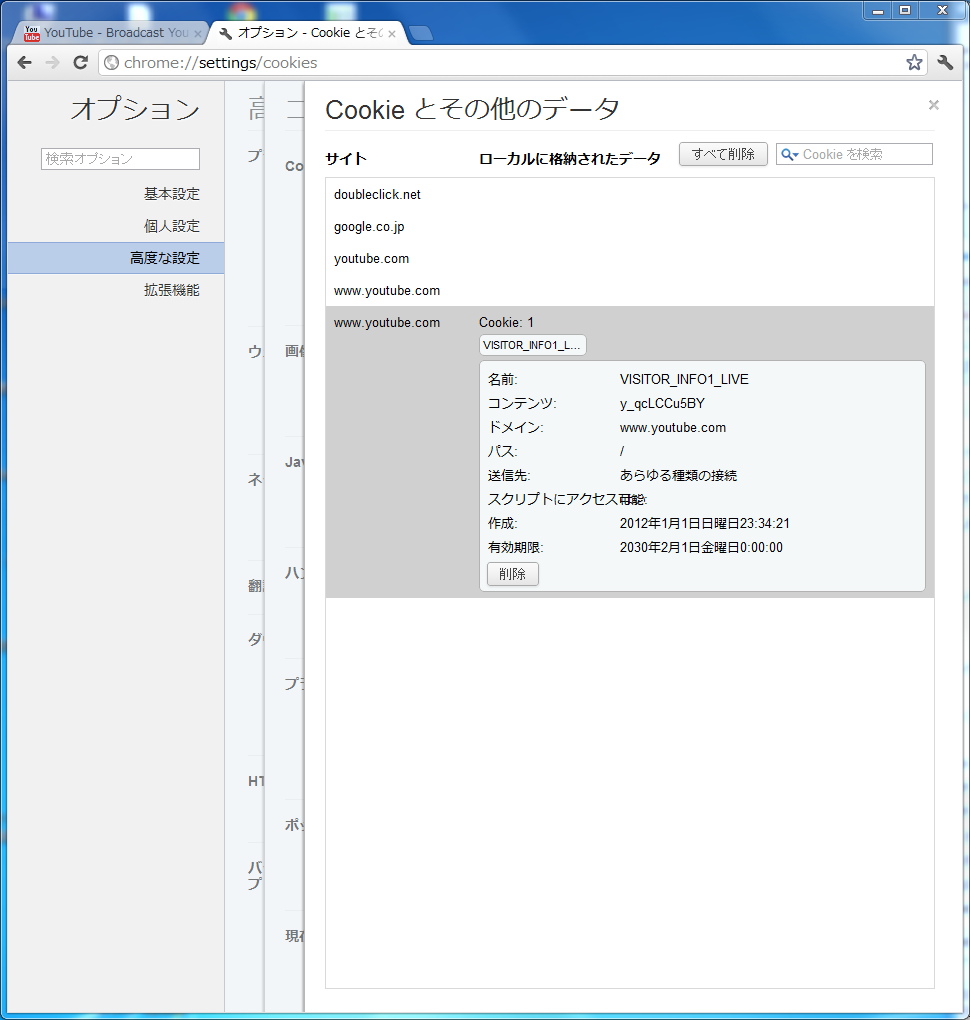This screenshot has height=1020, width=970.
Task: Select the オプション - Cookie tab
Action: (308, 33)
